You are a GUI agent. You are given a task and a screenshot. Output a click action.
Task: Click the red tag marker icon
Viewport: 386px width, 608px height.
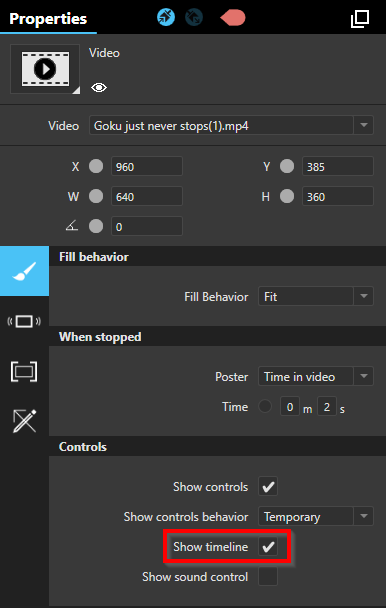coord(232,18)
